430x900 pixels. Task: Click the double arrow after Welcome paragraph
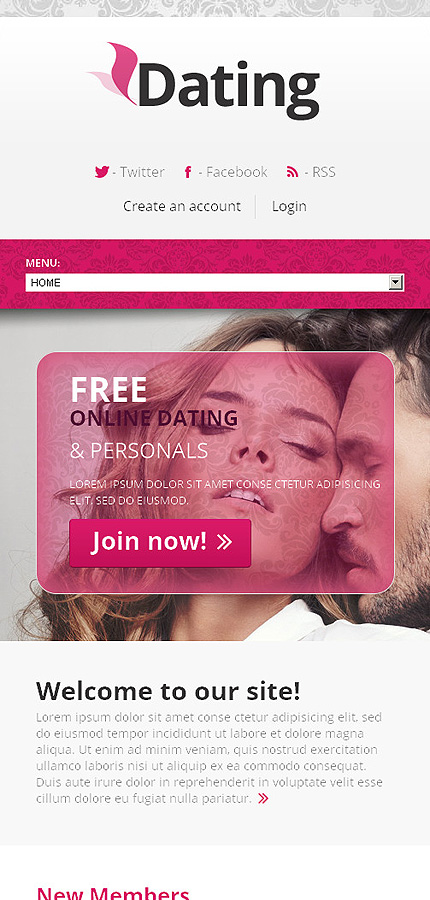(x=263, y=798)
